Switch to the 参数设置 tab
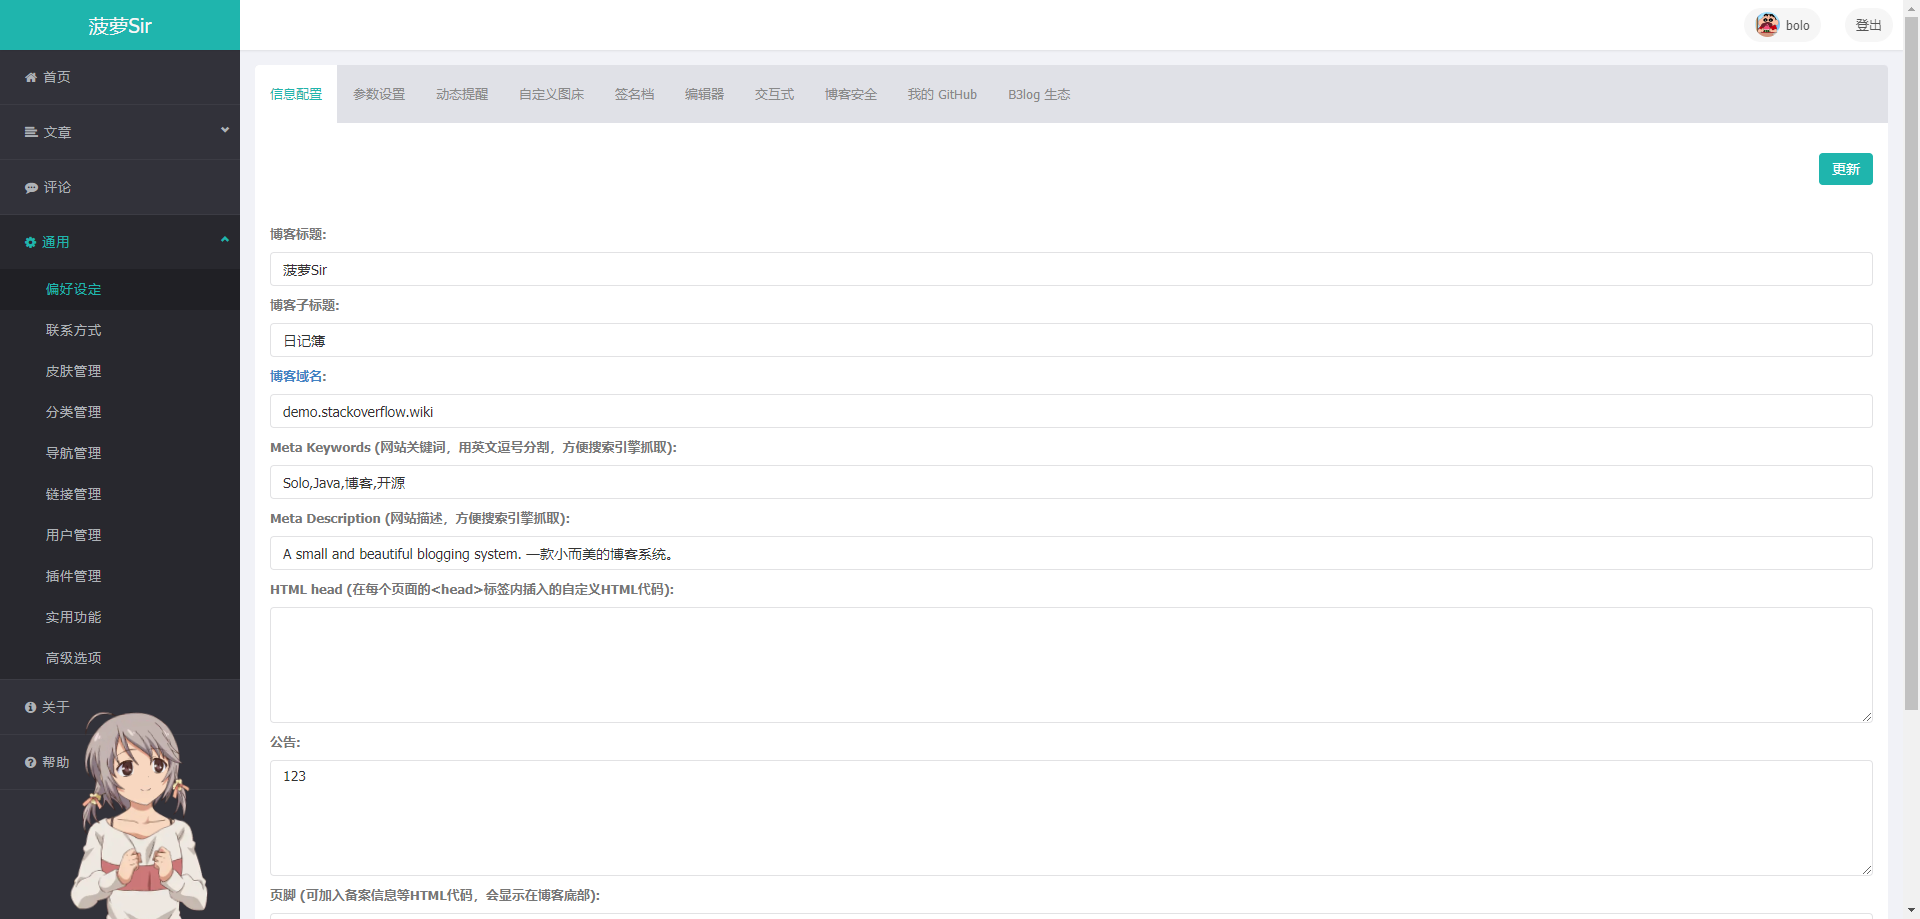 379,94
